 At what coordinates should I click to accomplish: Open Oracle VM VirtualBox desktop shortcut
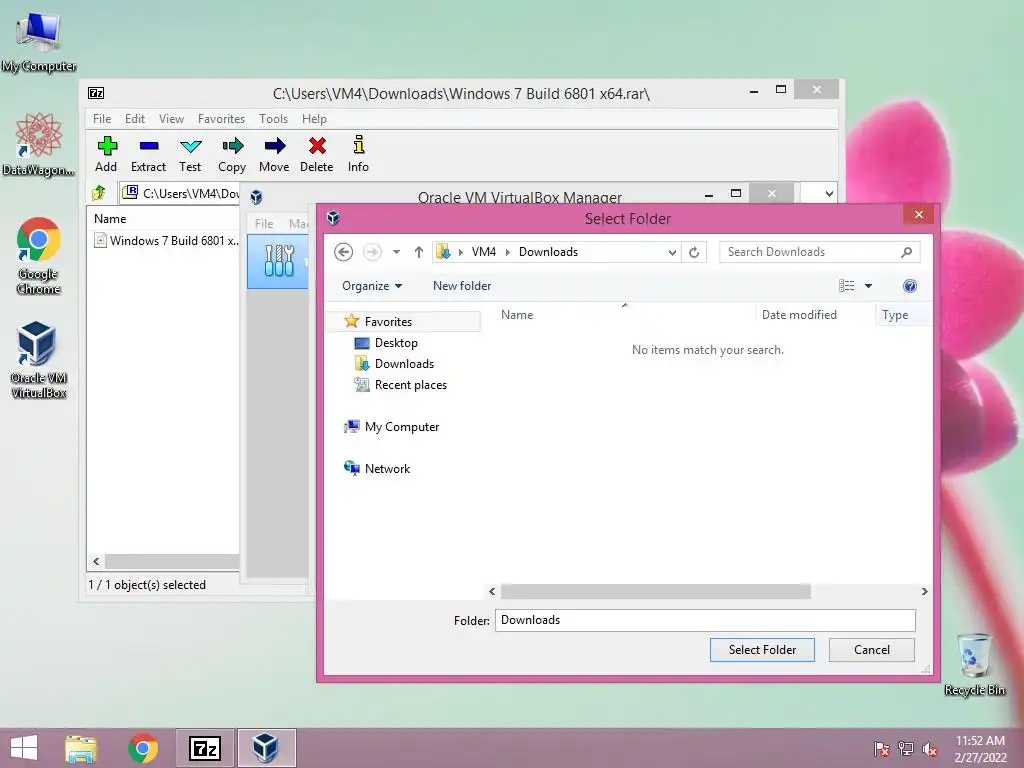pyautogui.click(x=39, y=360)
